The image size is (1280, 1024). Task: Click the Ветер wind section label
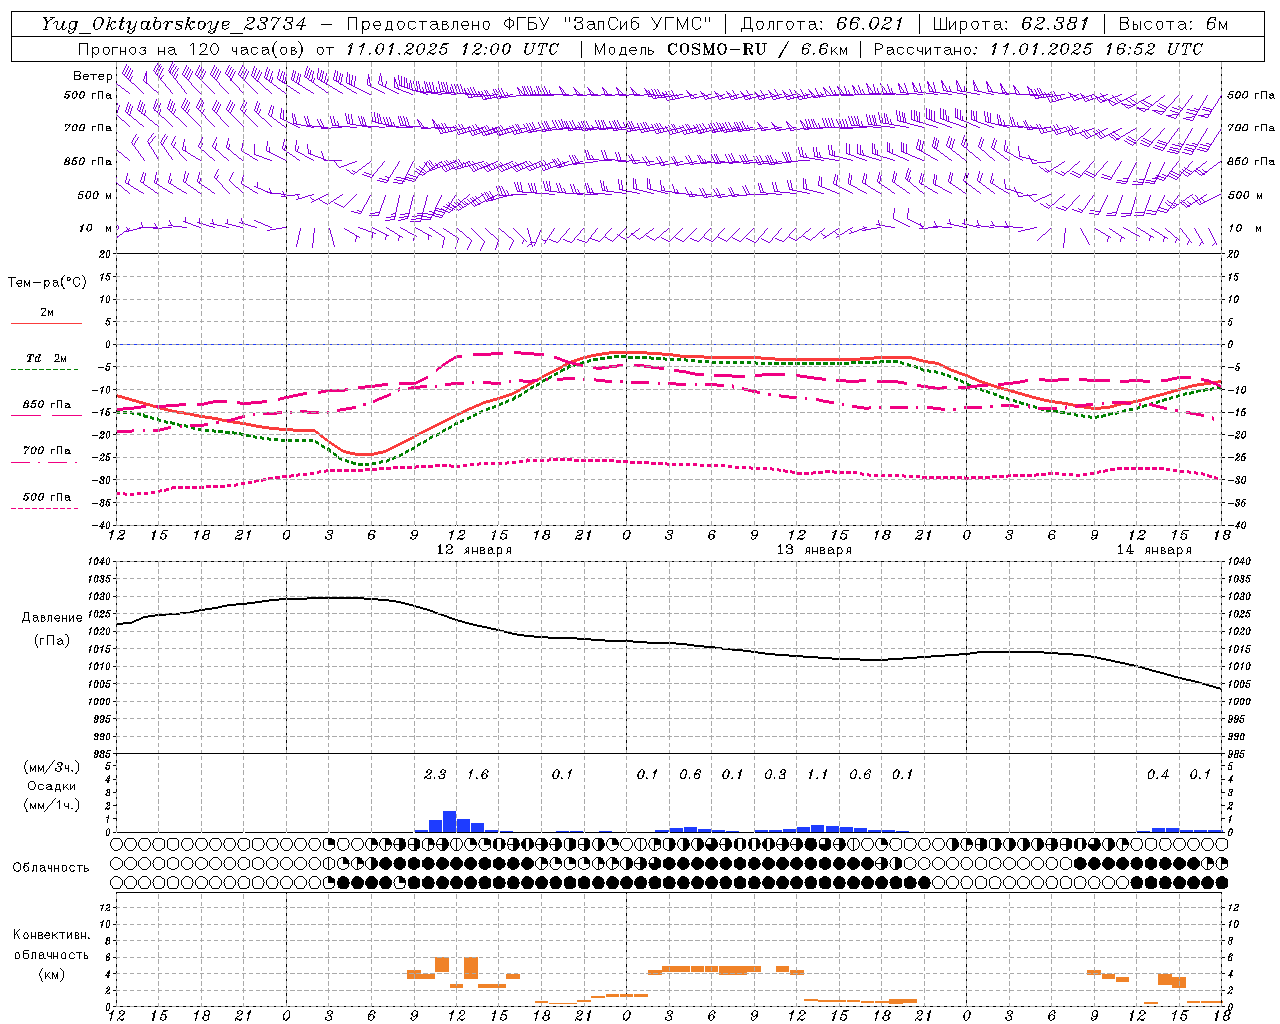[x=92, y=76]
